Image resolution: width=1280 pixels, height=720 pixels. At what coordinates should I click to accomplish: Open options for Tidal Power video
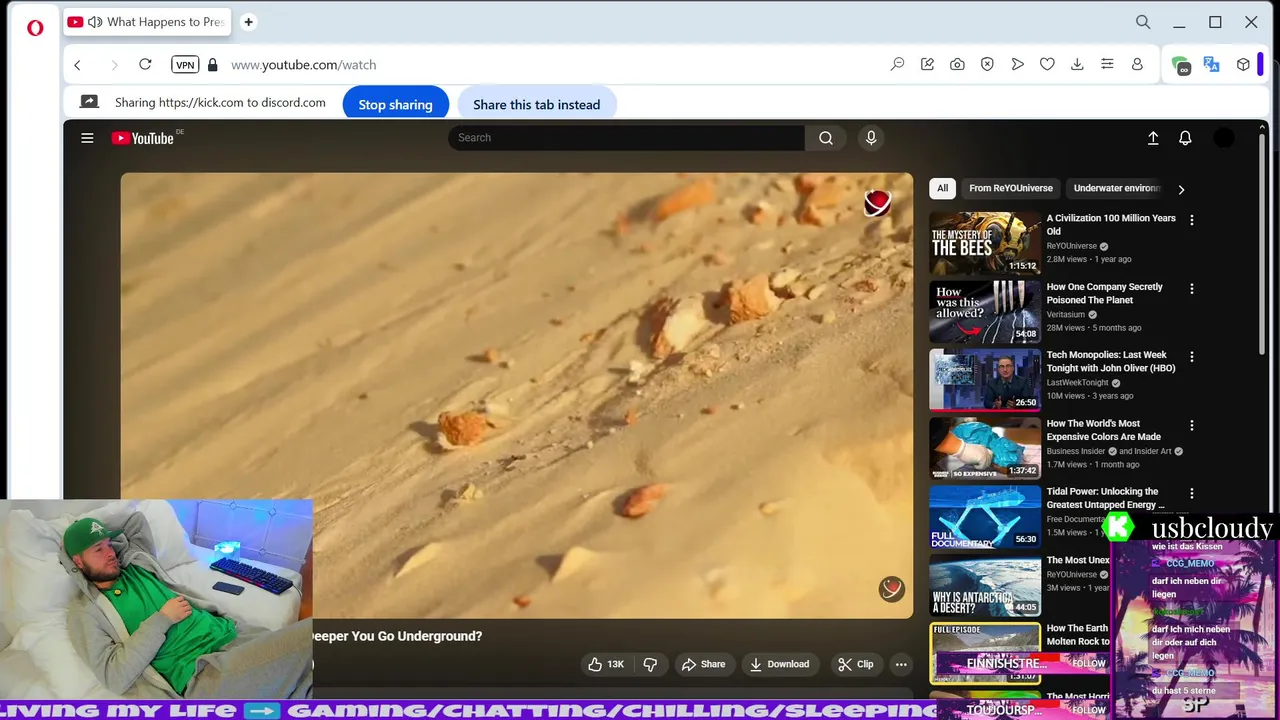(1191, 494)
